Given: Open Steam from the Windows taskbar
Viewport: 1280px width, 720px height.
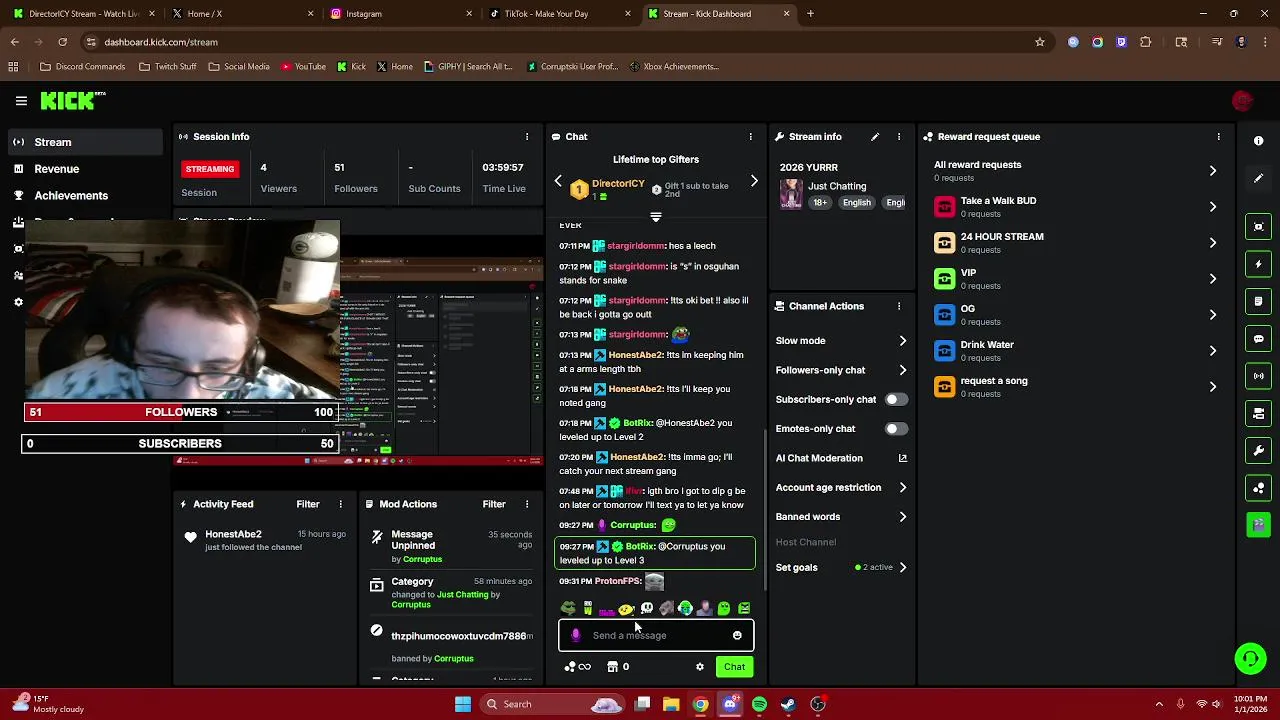Looking at the screenshot, I should [788, 704].
